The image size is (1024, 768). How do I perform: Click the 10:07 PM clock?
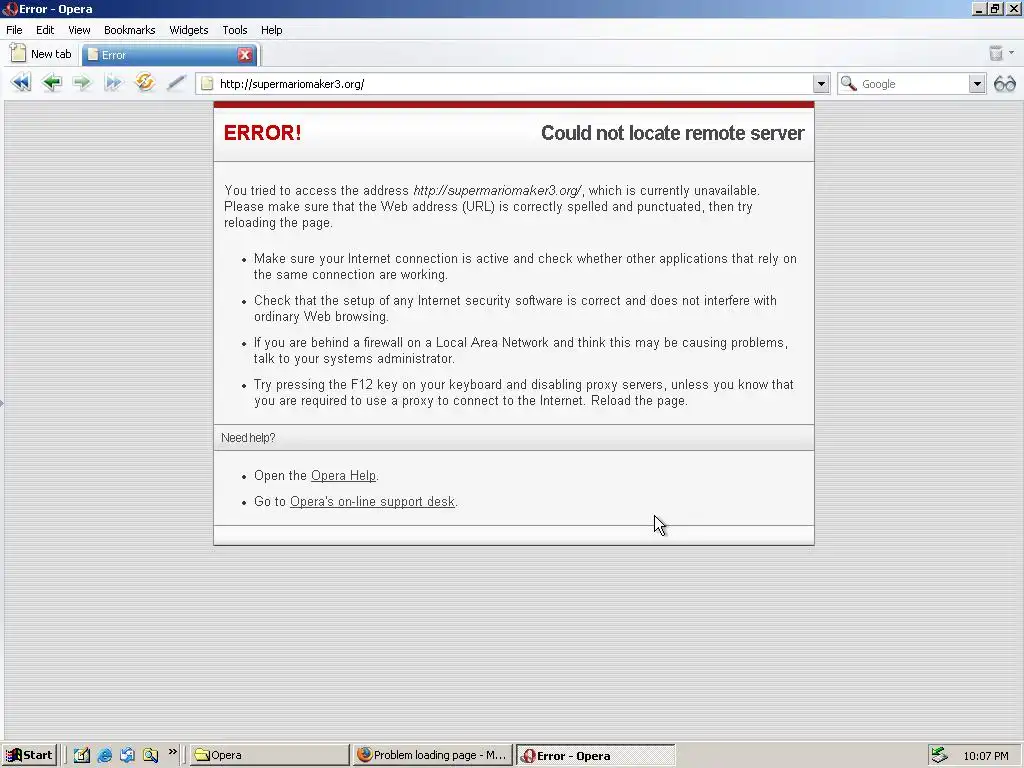[x=985, y=756]
